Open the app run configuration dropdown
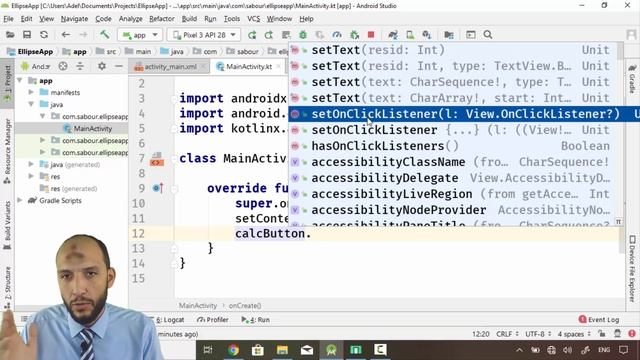 pos(140,35)
